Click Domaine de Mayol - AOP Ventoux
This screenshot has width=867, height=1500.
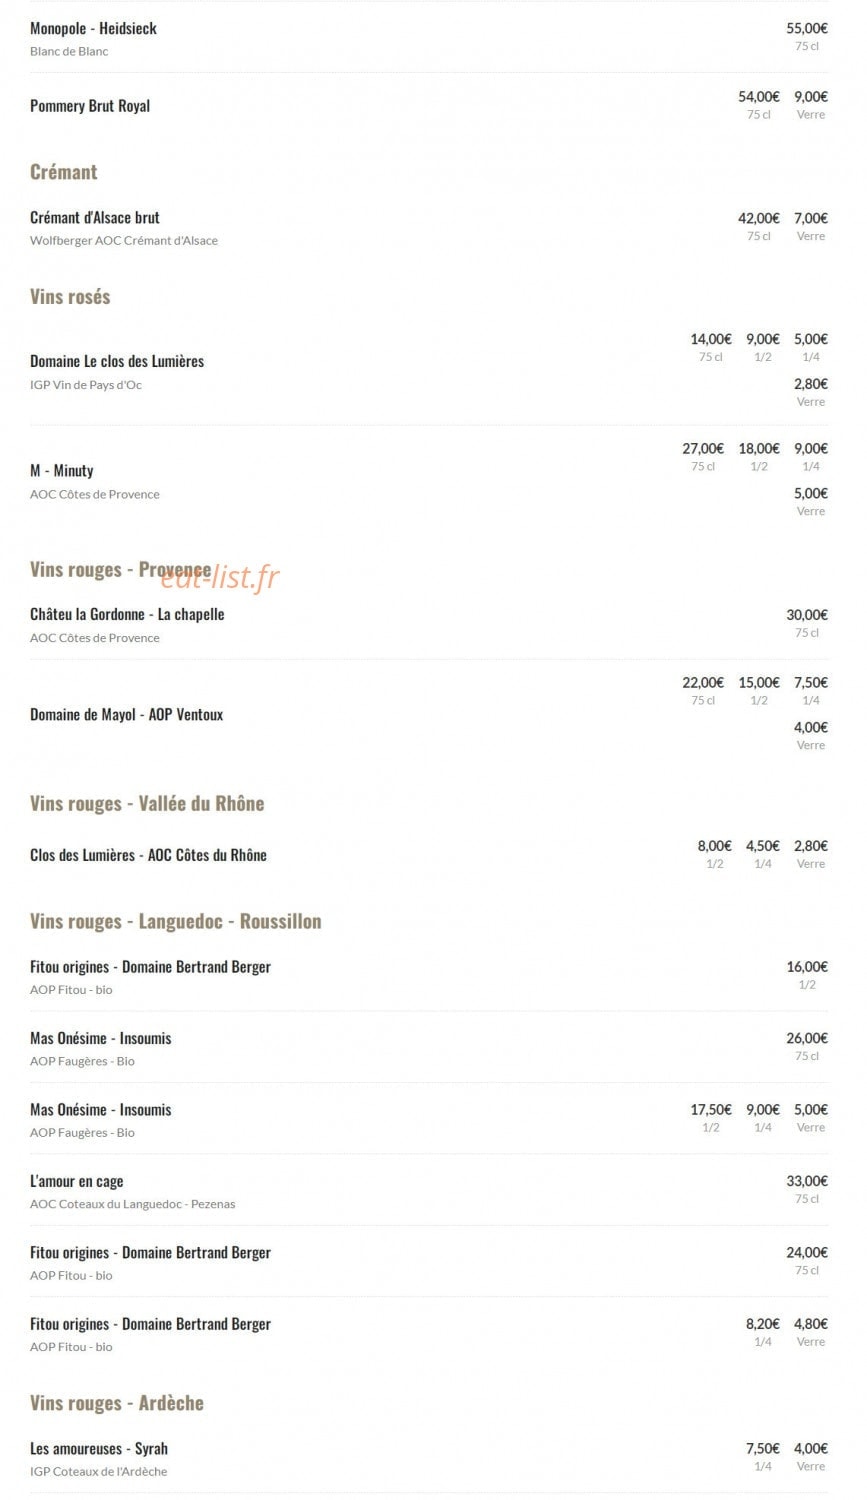tap(127, 715)
